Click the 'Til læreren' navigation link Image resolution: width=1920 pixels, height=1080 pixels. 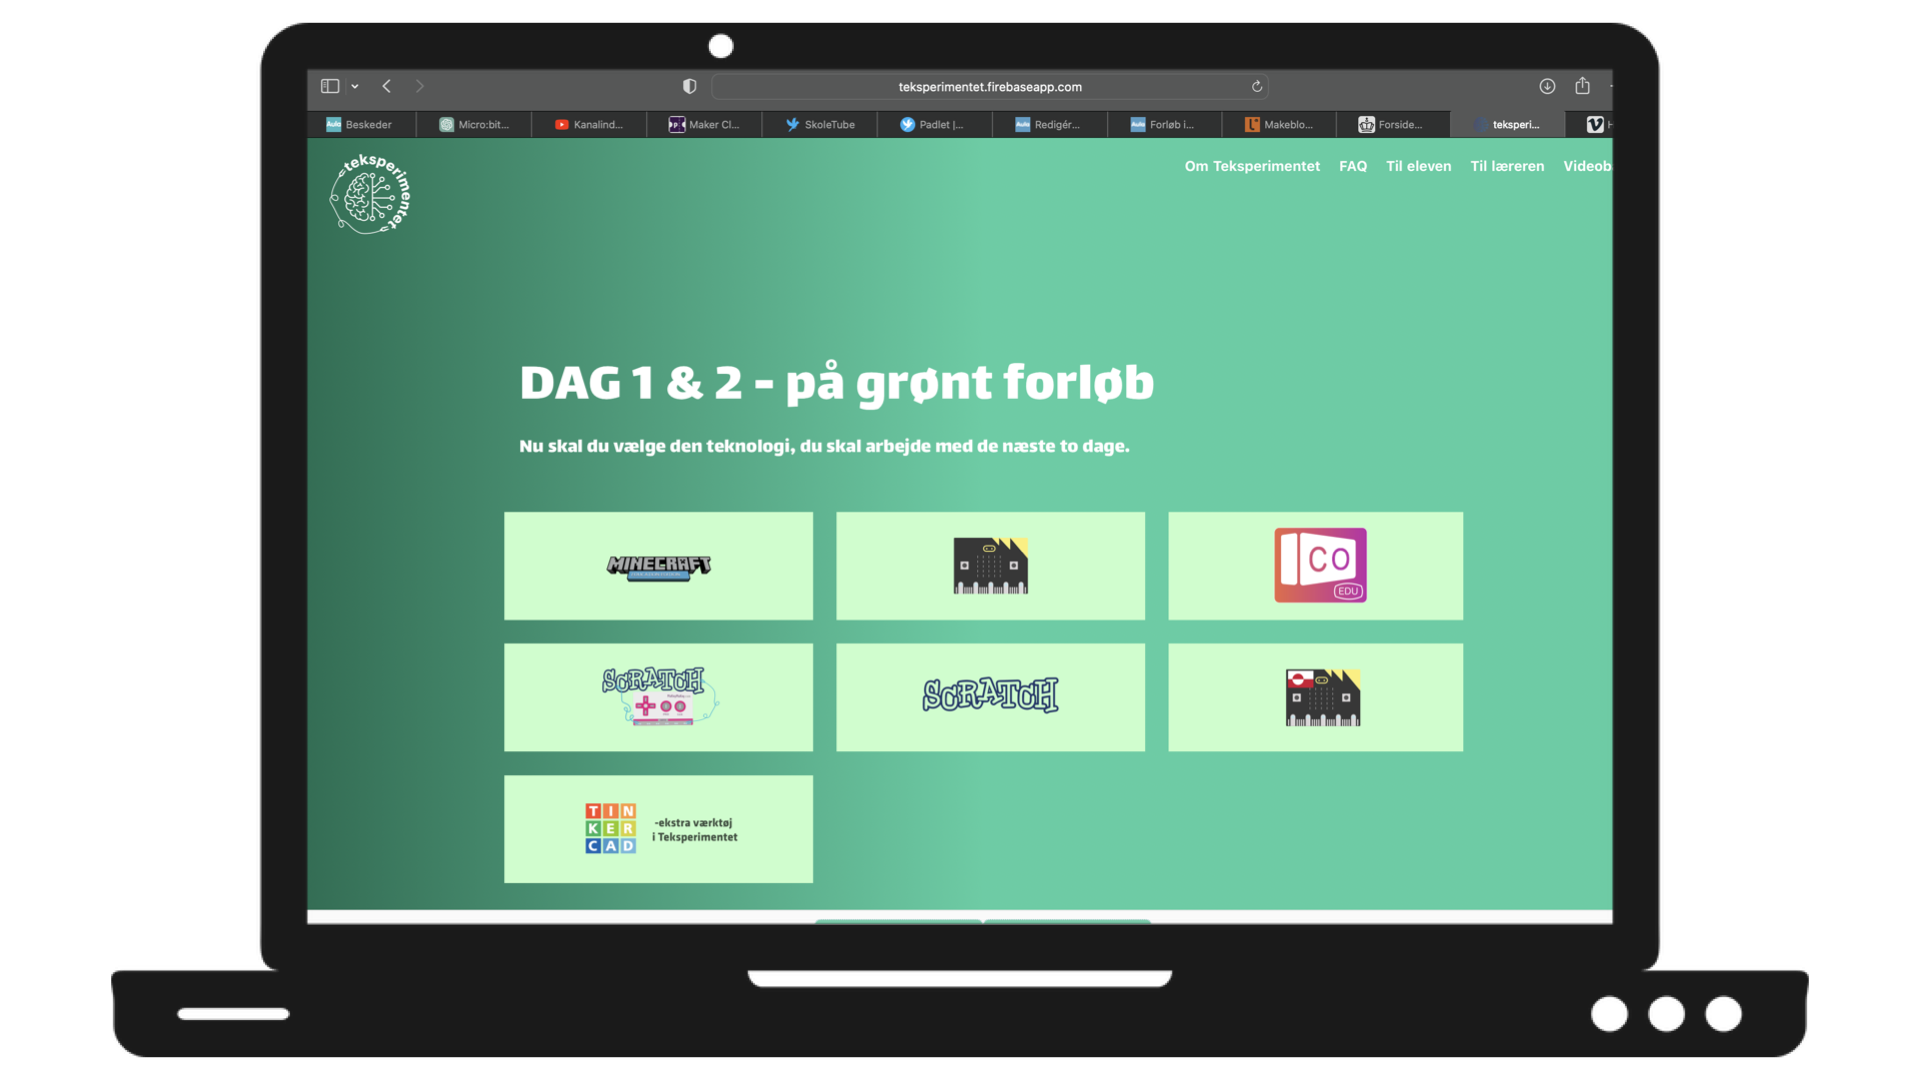point(1507,165)
